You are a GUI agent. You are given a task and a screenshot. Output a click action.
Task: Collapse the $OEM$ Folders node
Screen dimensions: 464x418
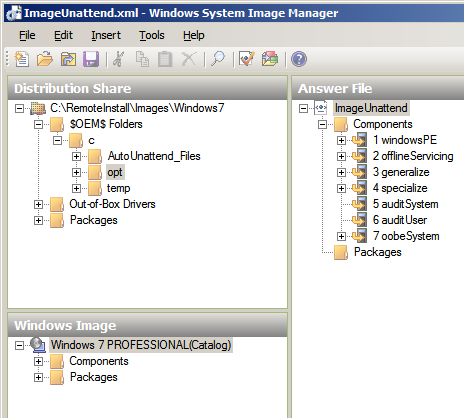[x=38, y=124]
